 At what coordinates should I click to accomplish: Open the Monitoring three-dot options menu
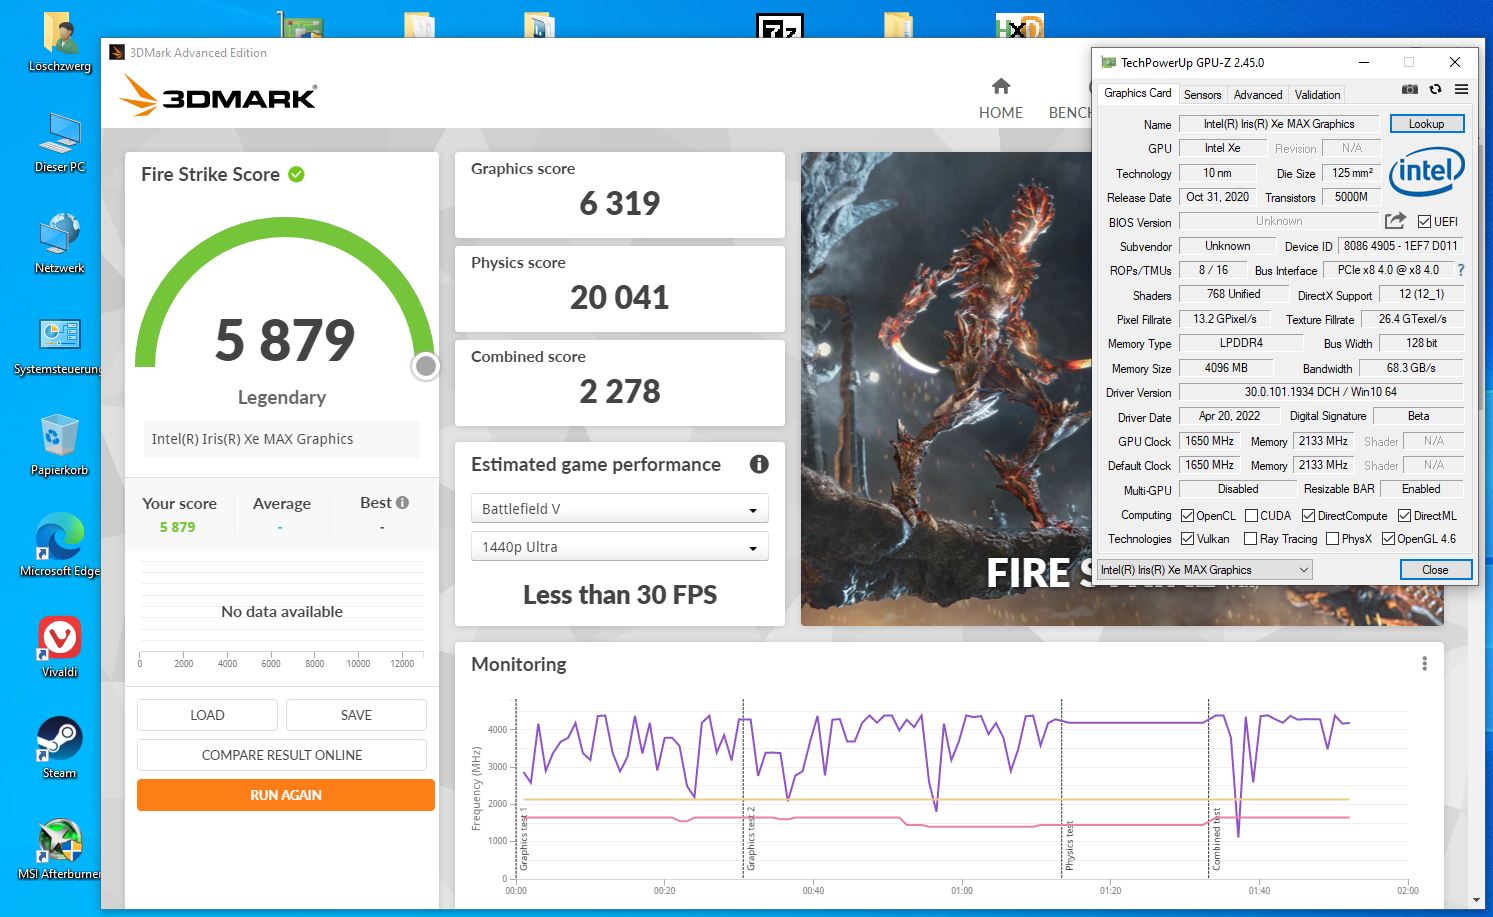point(1424,664)
